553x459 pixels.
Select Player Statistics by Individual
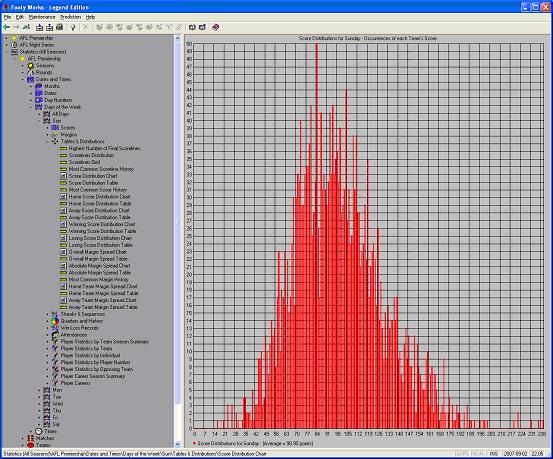(90, 355)
